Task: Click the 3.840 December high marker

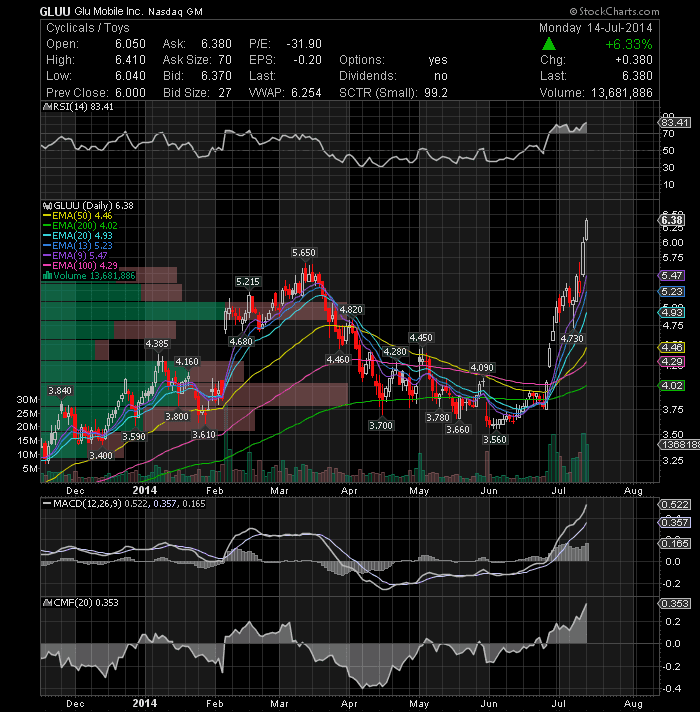Action: pyautogui.click(x=60, y=391)
